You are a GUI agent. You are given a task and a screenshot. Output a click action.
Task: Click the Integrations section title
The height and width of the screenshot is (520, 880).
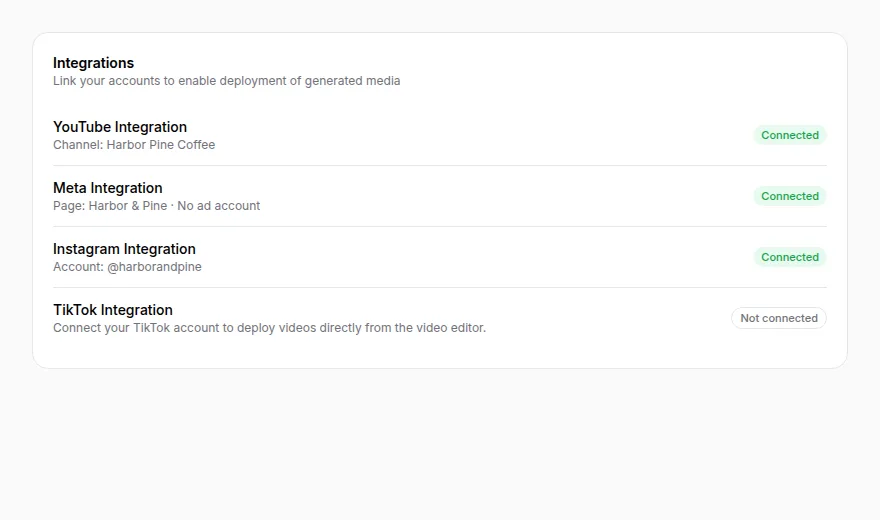click(94, 63)
